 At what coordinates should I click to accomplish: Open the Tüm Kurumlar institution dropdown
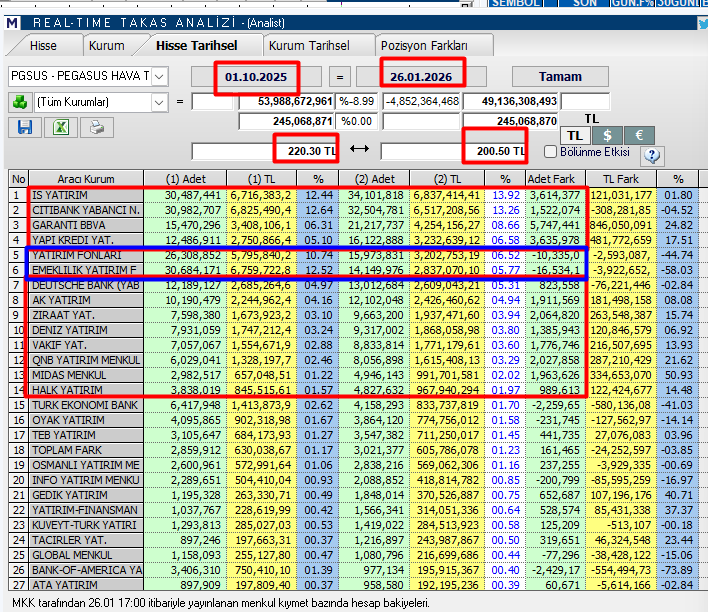[159, 103]
